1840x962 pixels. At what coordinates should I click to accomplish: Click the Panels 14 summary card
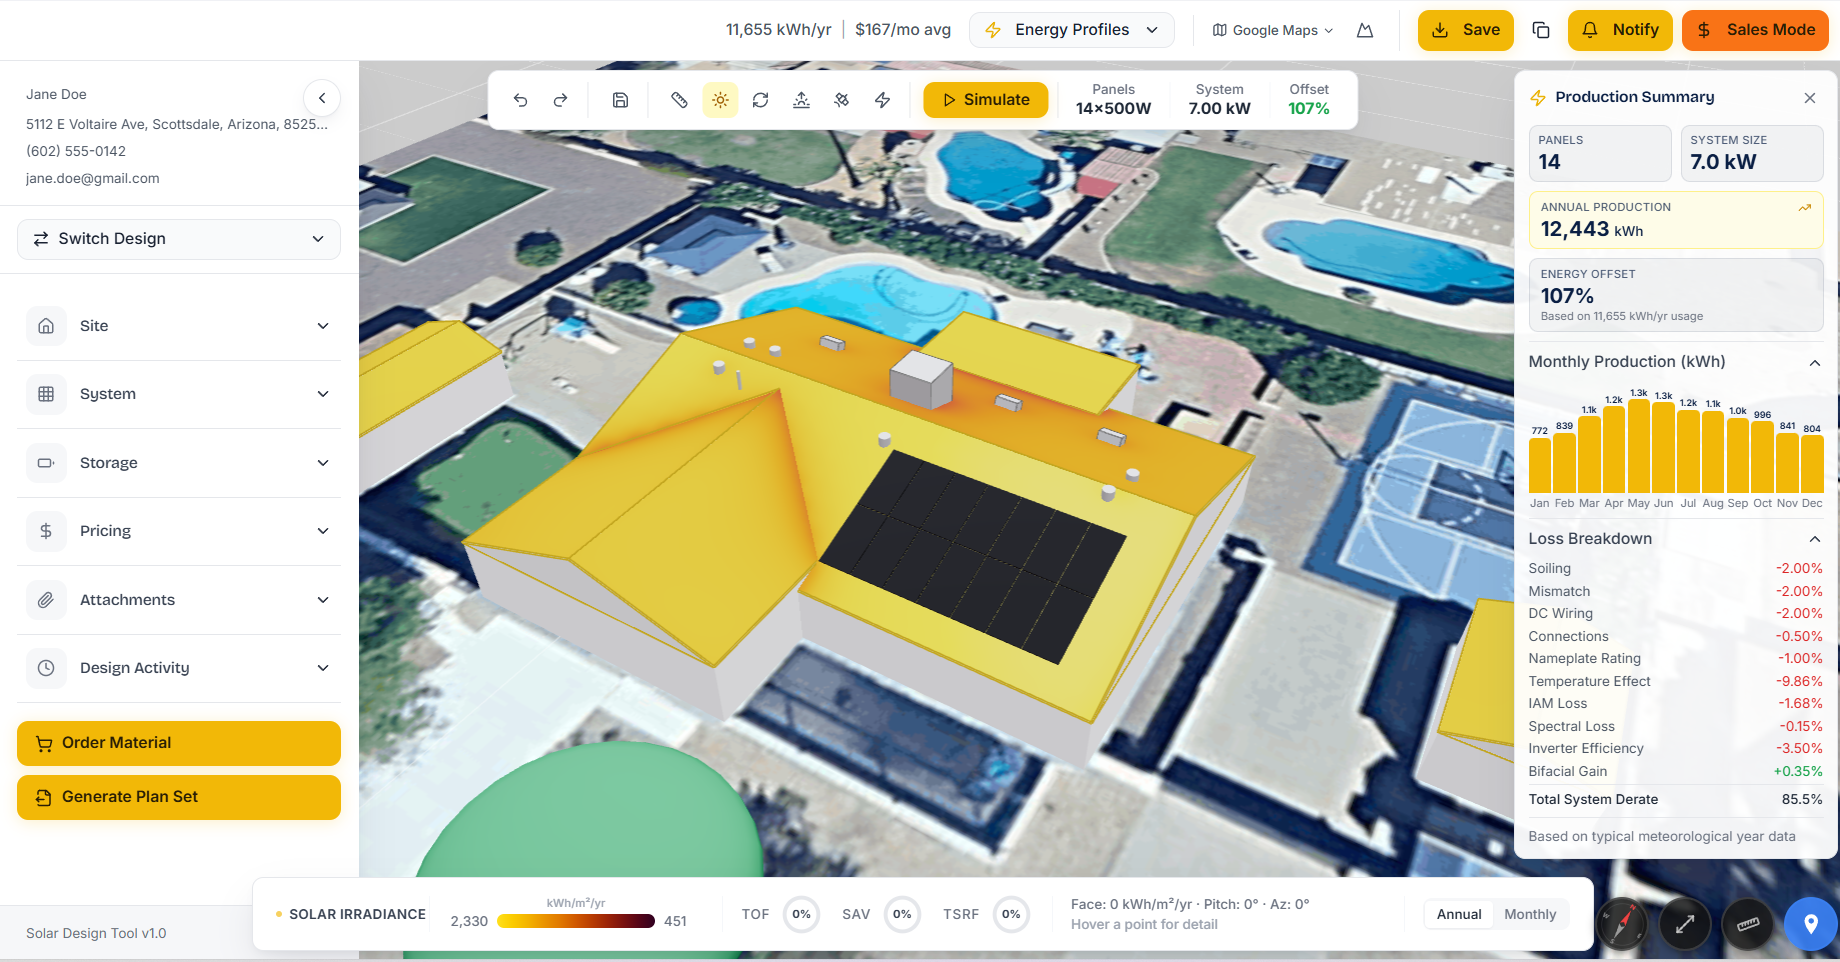pos(1600,153)
